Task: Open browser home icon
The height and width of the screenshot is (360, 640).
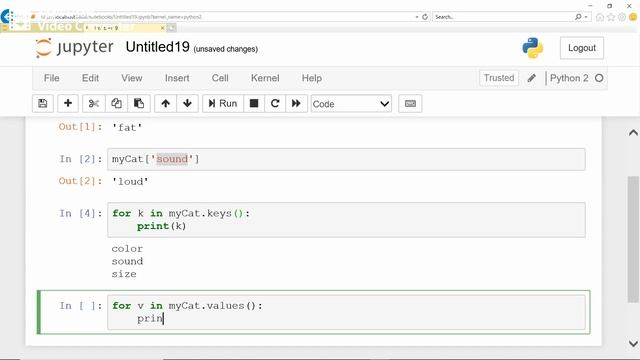Action: click(600, 17)
